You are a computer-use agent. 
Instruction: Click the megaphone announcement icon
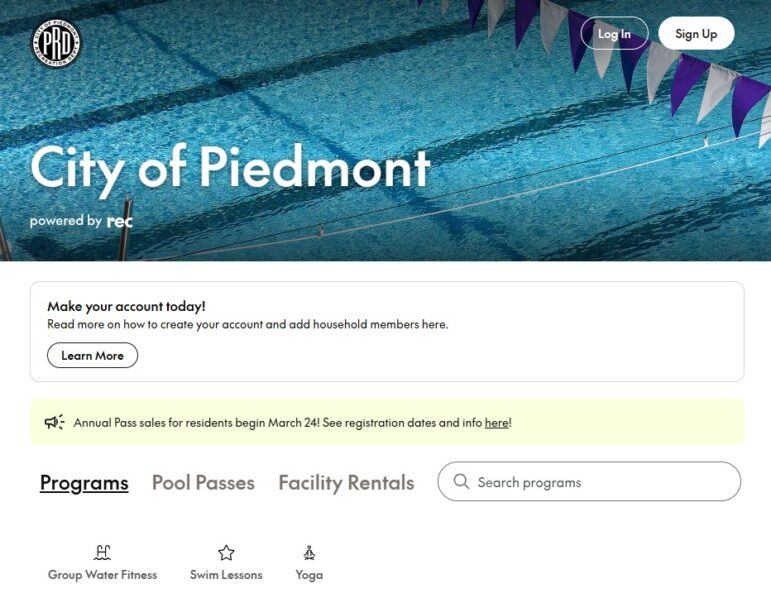[x=55, y=422]
